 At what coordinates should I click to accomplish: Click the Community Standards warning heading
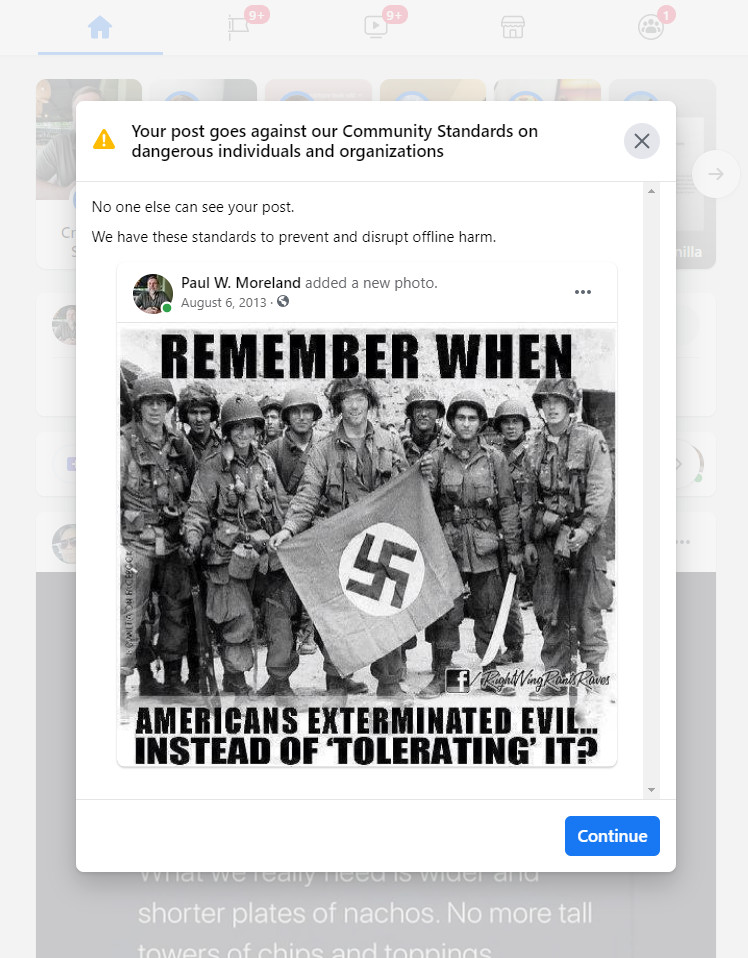[x=334, y=141]
